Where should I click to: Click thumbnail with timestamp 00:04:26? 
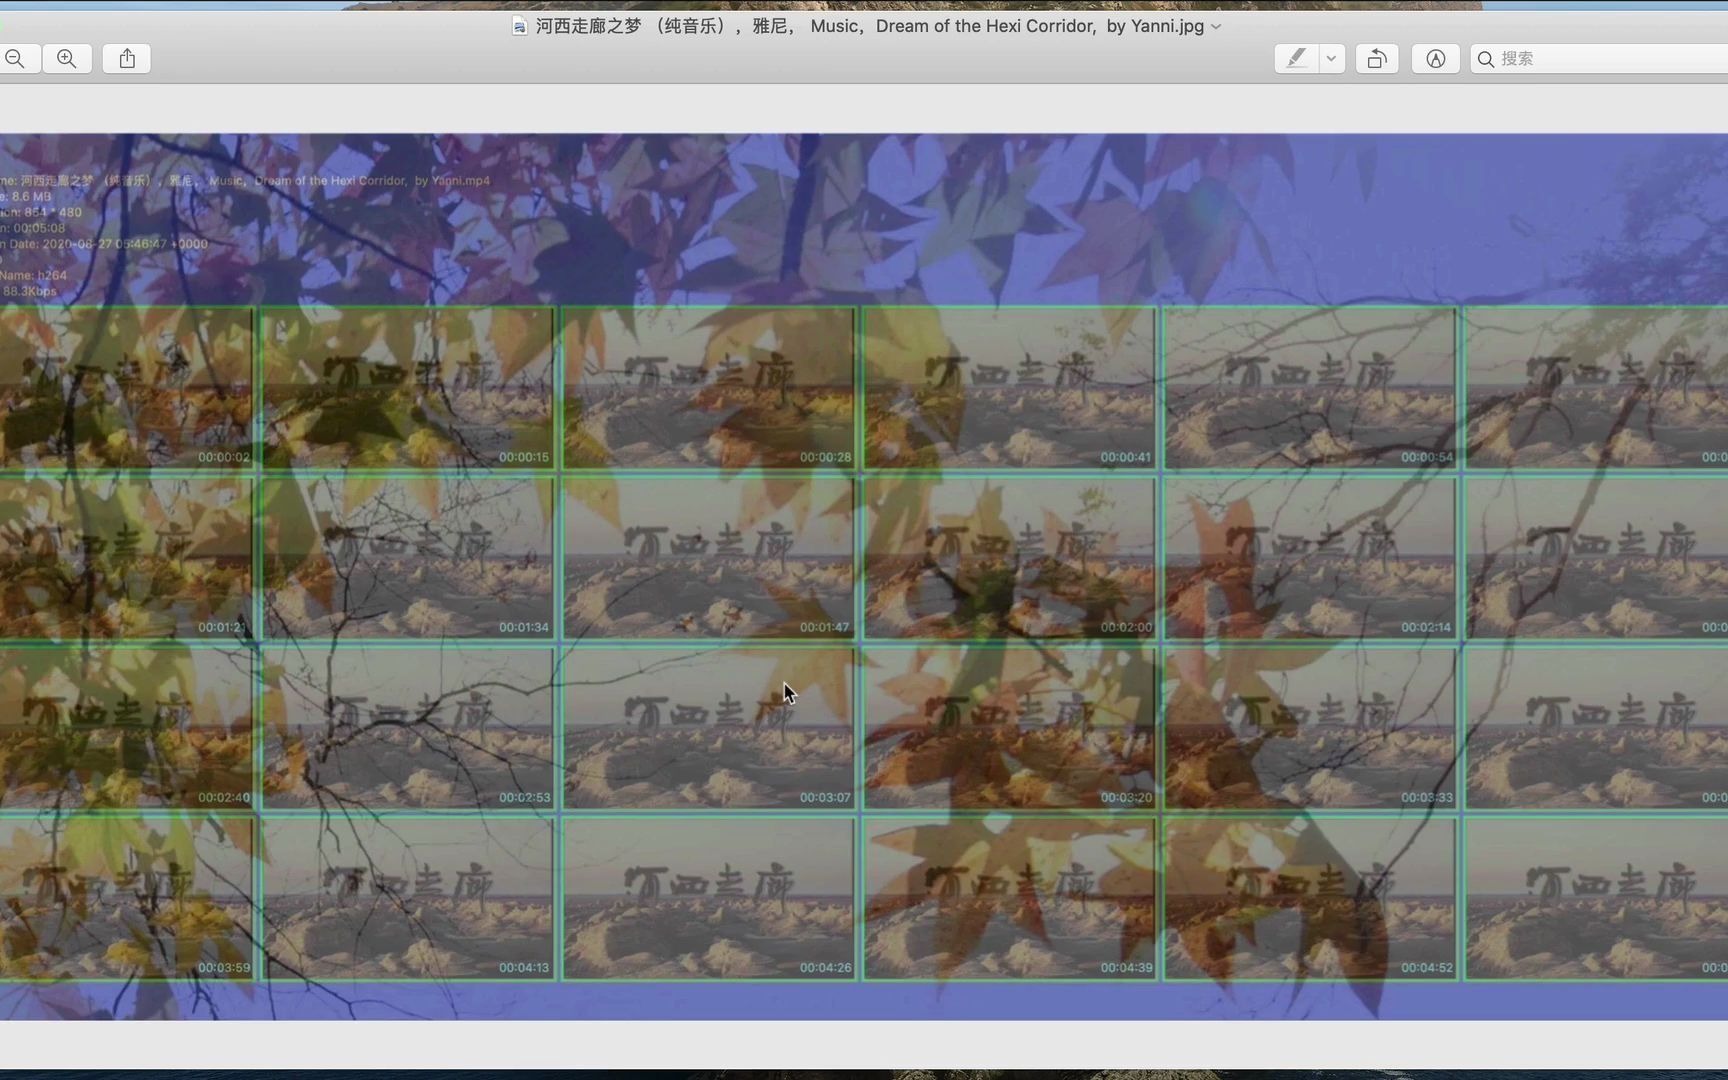[x=708, y=898]
